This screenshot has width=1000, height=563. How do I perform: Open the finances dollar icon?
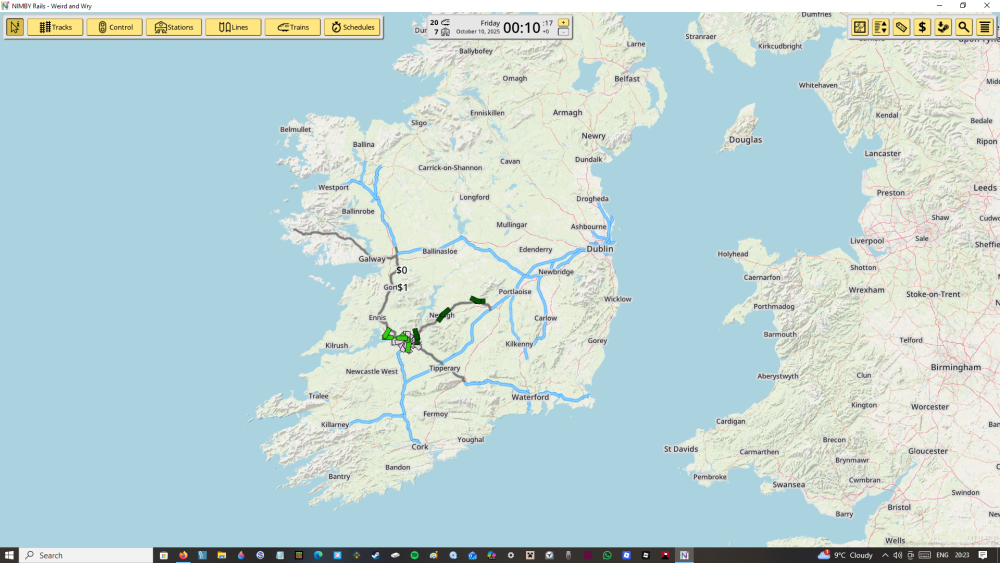923,27
